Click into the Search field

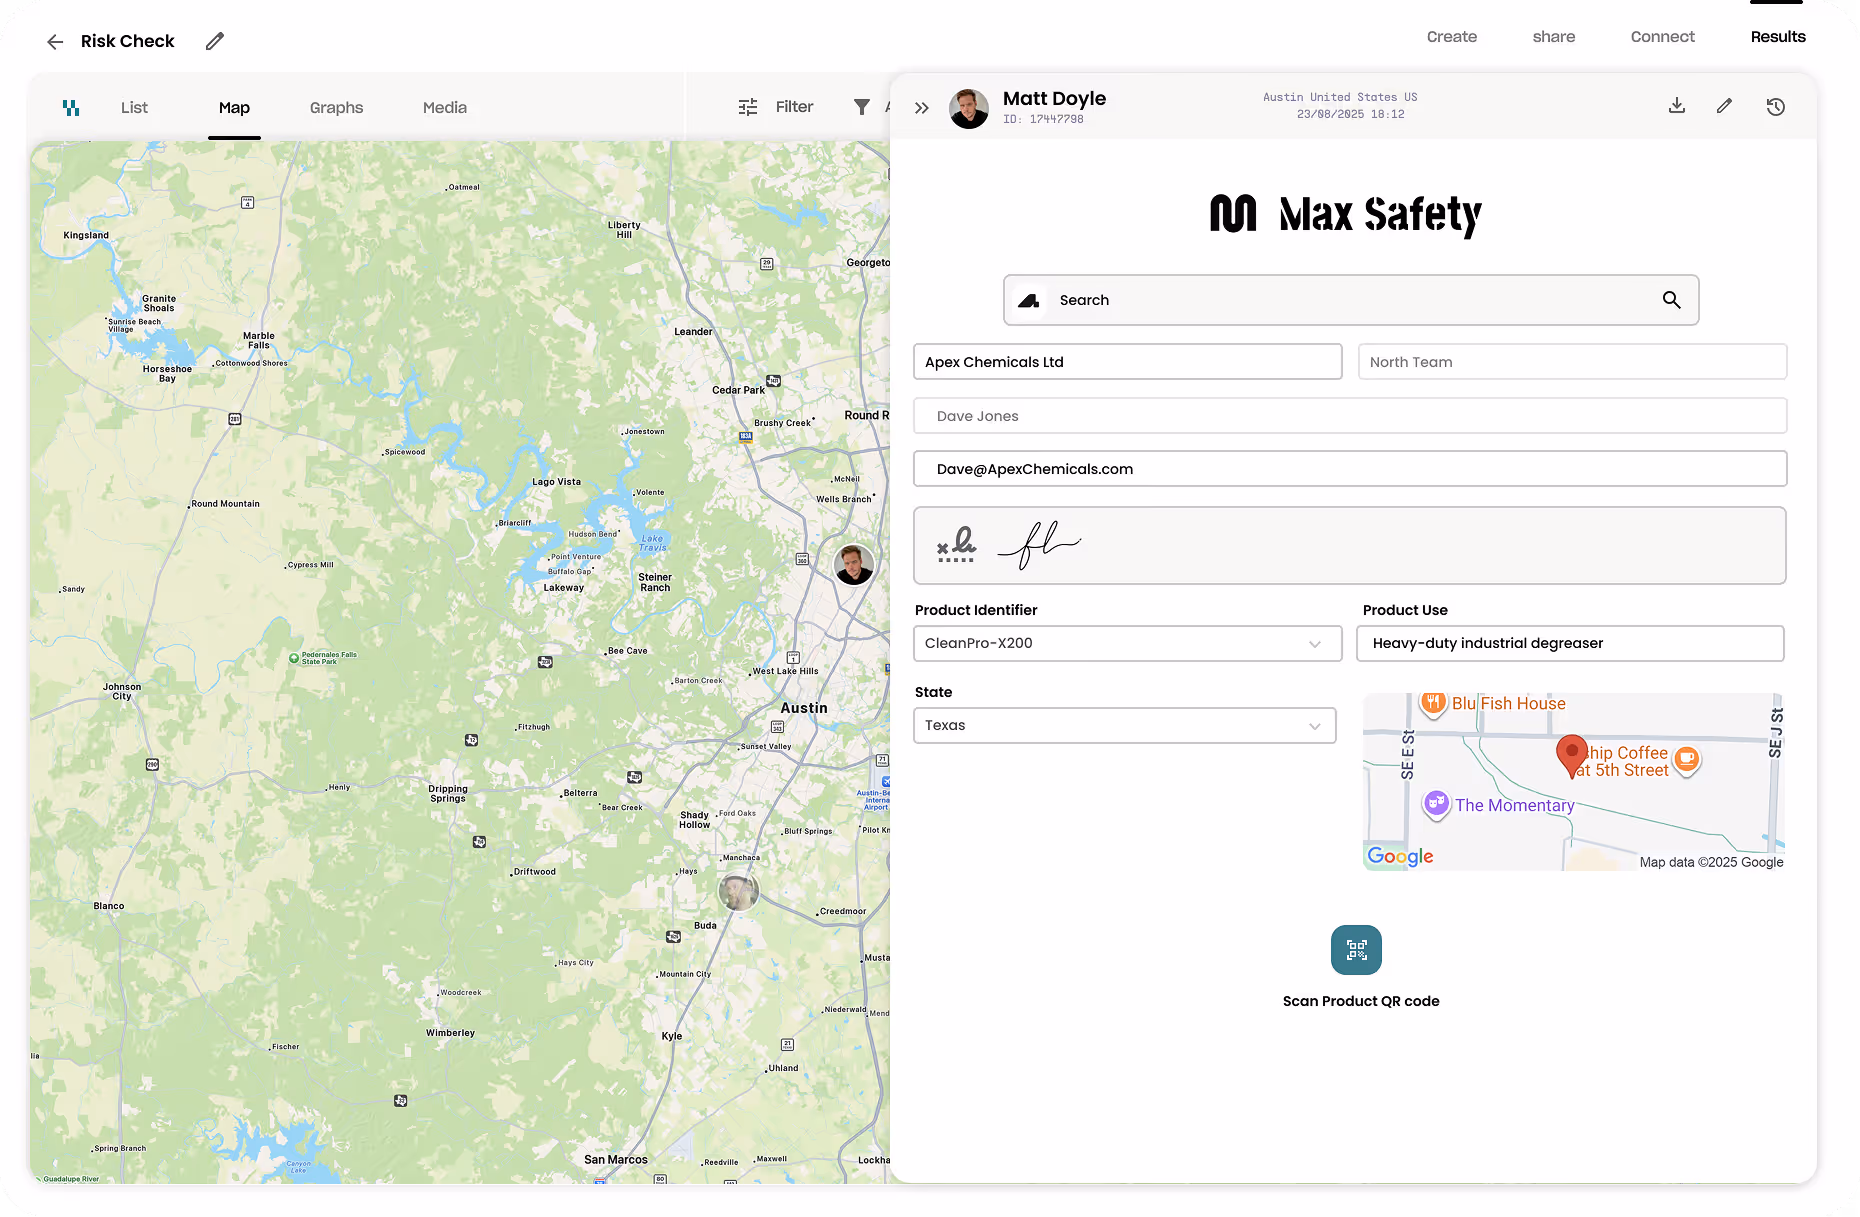click(x=1350, y=300)
